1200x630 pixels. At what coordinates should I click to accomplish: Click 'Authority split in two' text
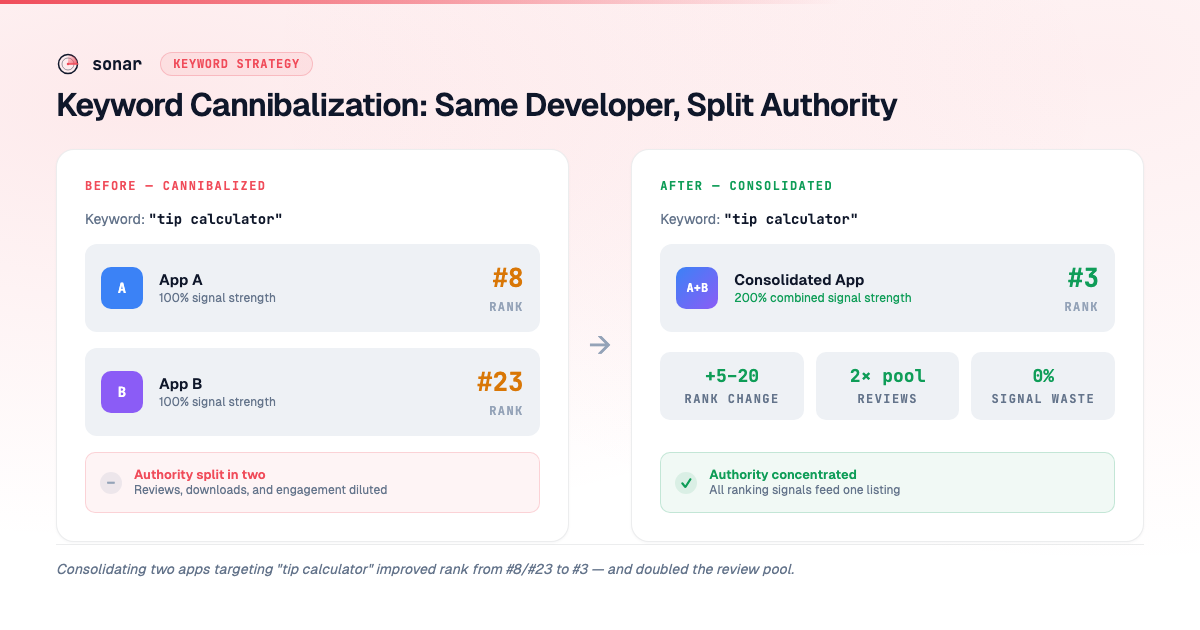click(200, 475)
